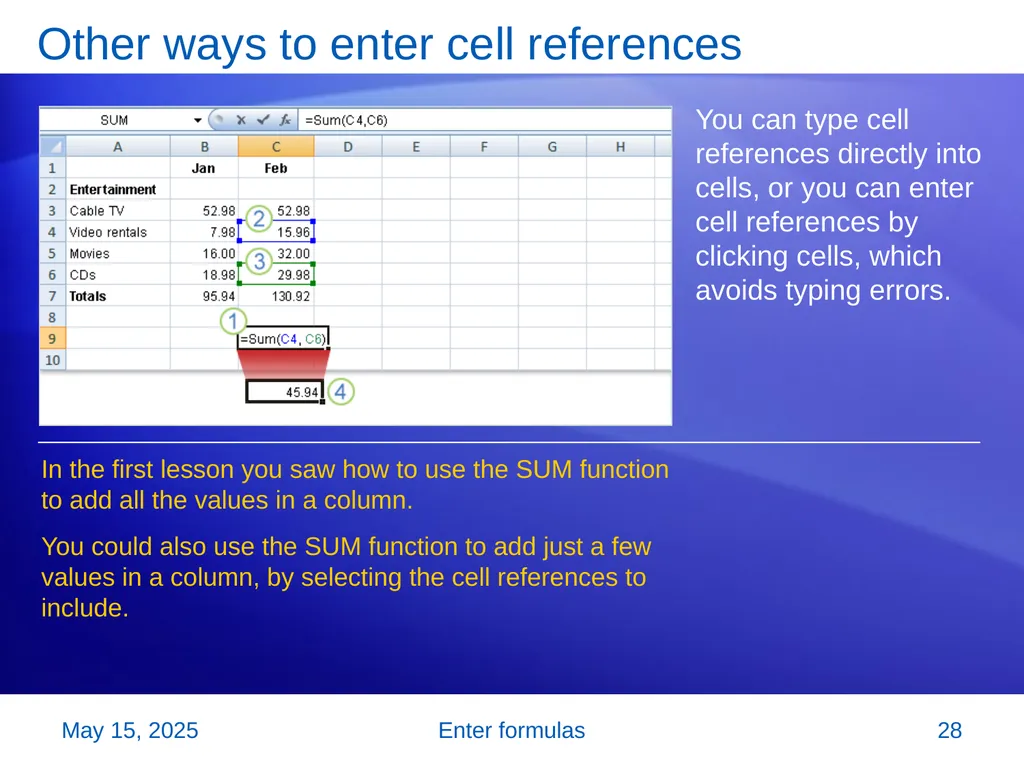Select column A header
The width and height of the screenshot is (1024, 768).
pyautogui.click(x=118, y=147)
